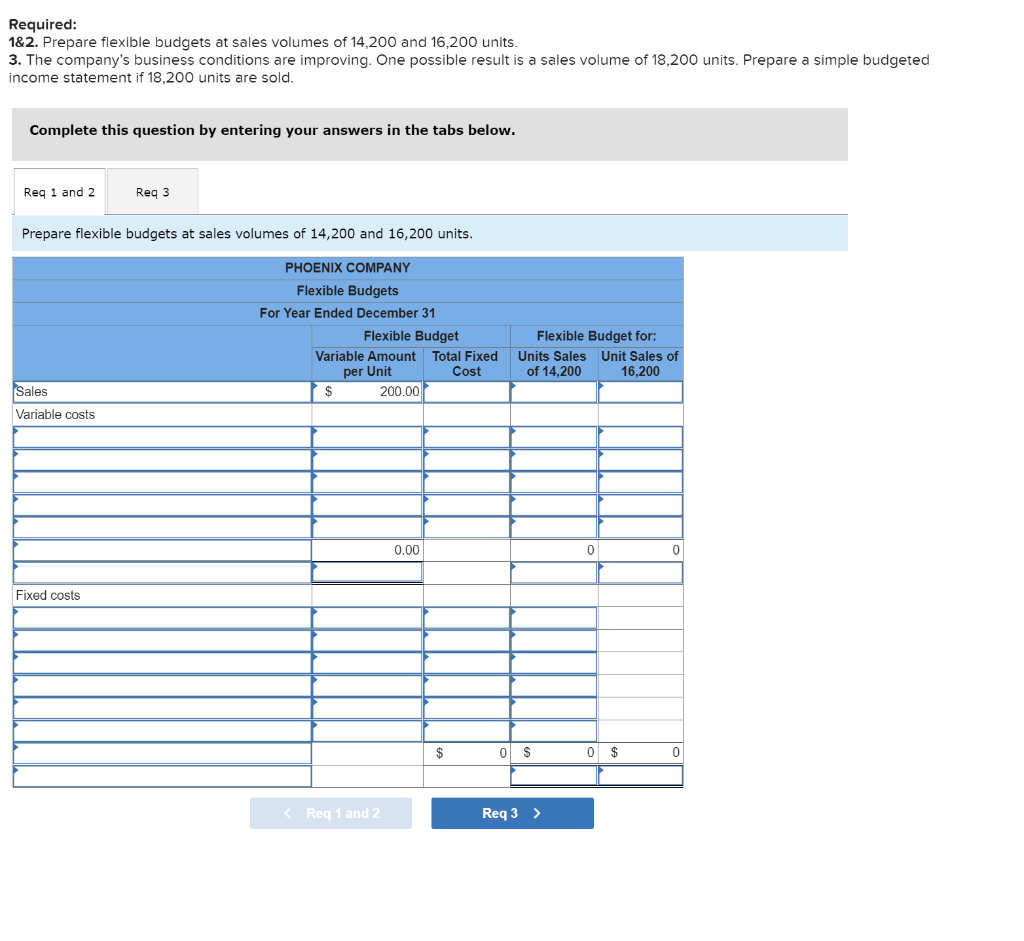1024x941 pixels.
Task: Click the first Variable costs name field
Action: 160,436
